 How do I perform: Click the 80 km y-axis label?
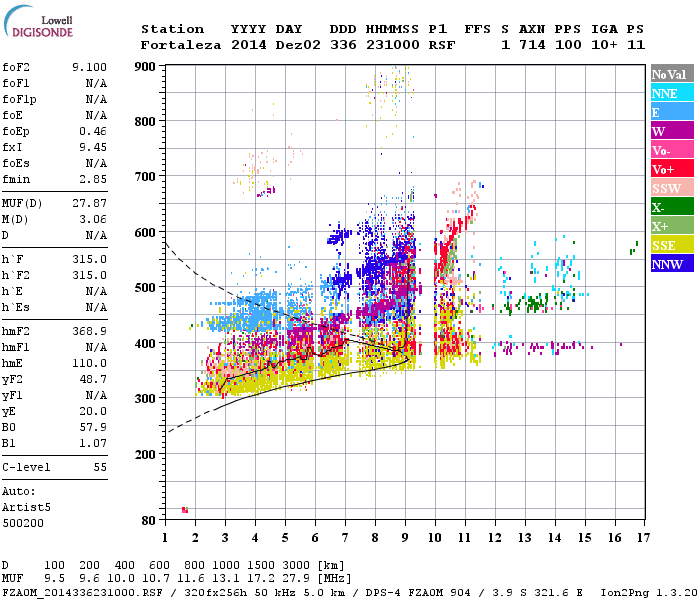click(x=149, y=521)
